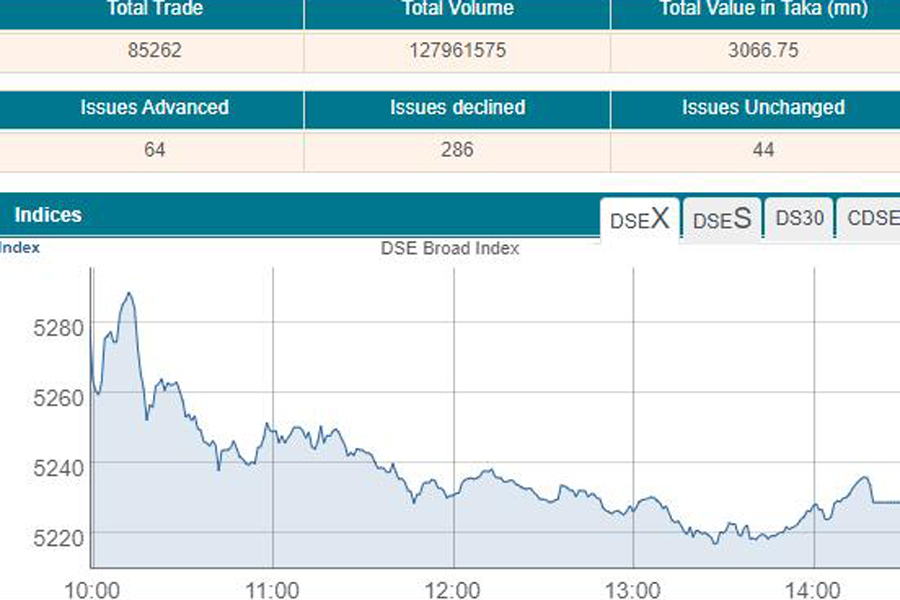
Task: Select the total volume value 127961575
Action: [457, 50]
